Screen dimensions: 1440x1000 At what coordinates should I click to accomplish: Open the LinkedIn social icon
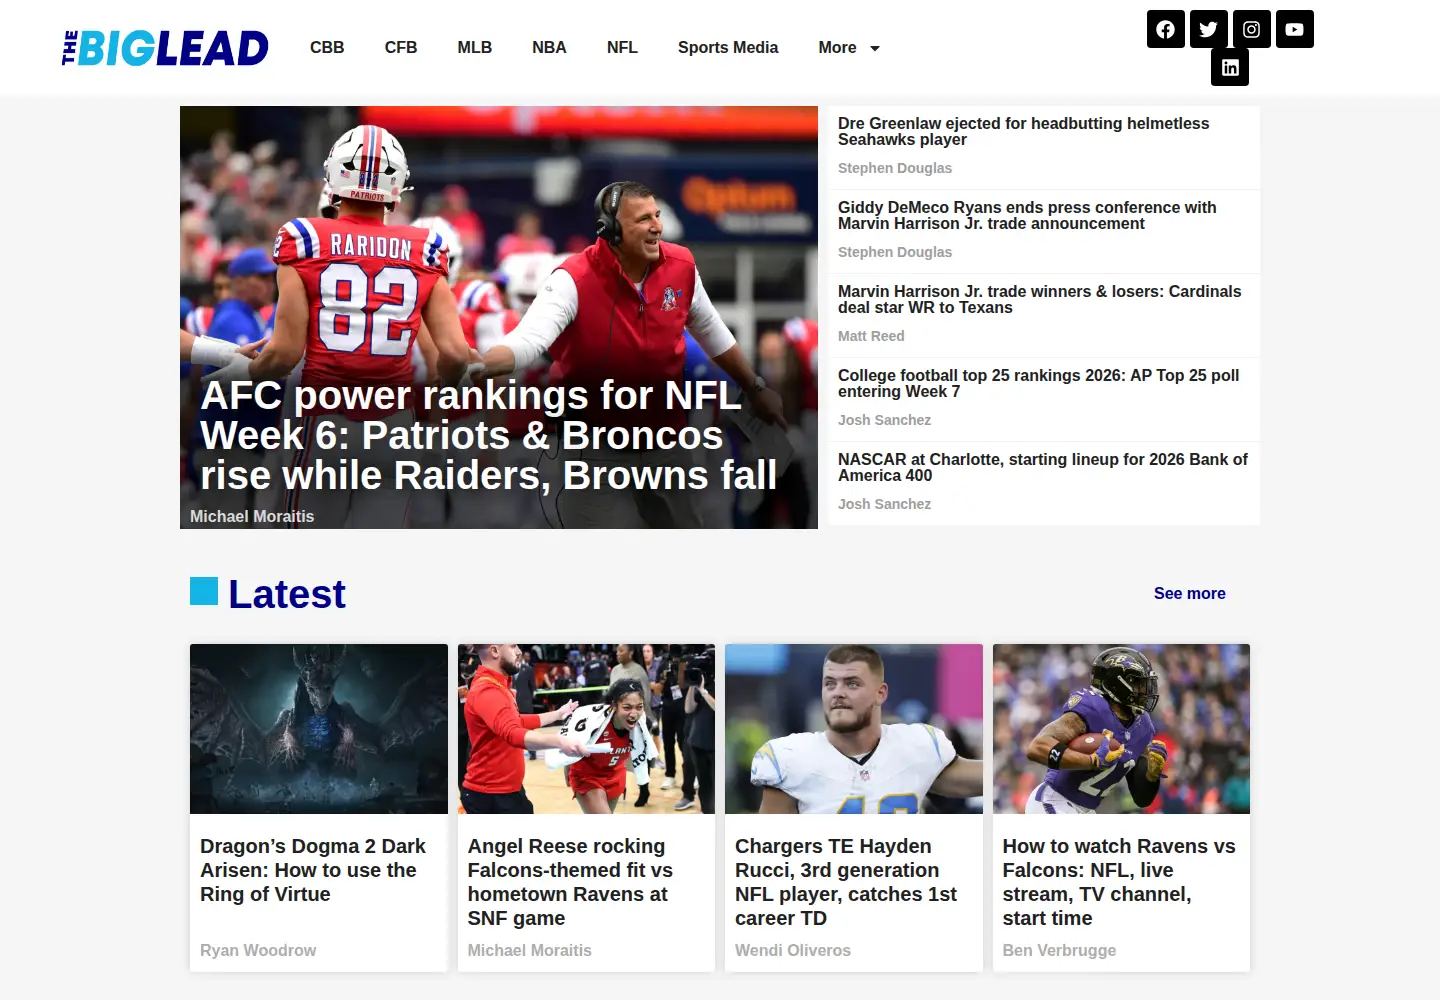pyautogui.click(x=1230, y=67)
